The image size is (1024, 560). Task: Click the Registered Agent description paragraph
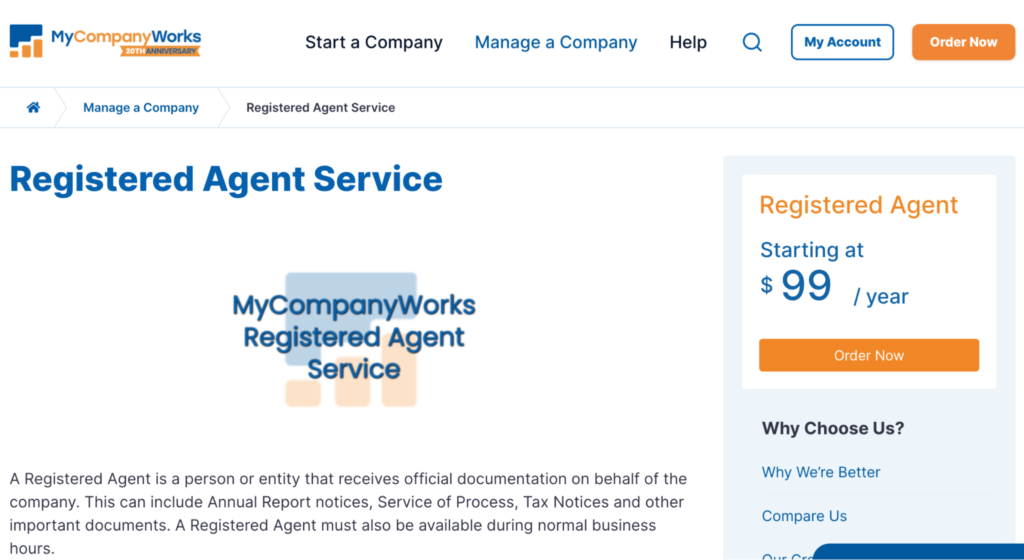coord(348,513)
